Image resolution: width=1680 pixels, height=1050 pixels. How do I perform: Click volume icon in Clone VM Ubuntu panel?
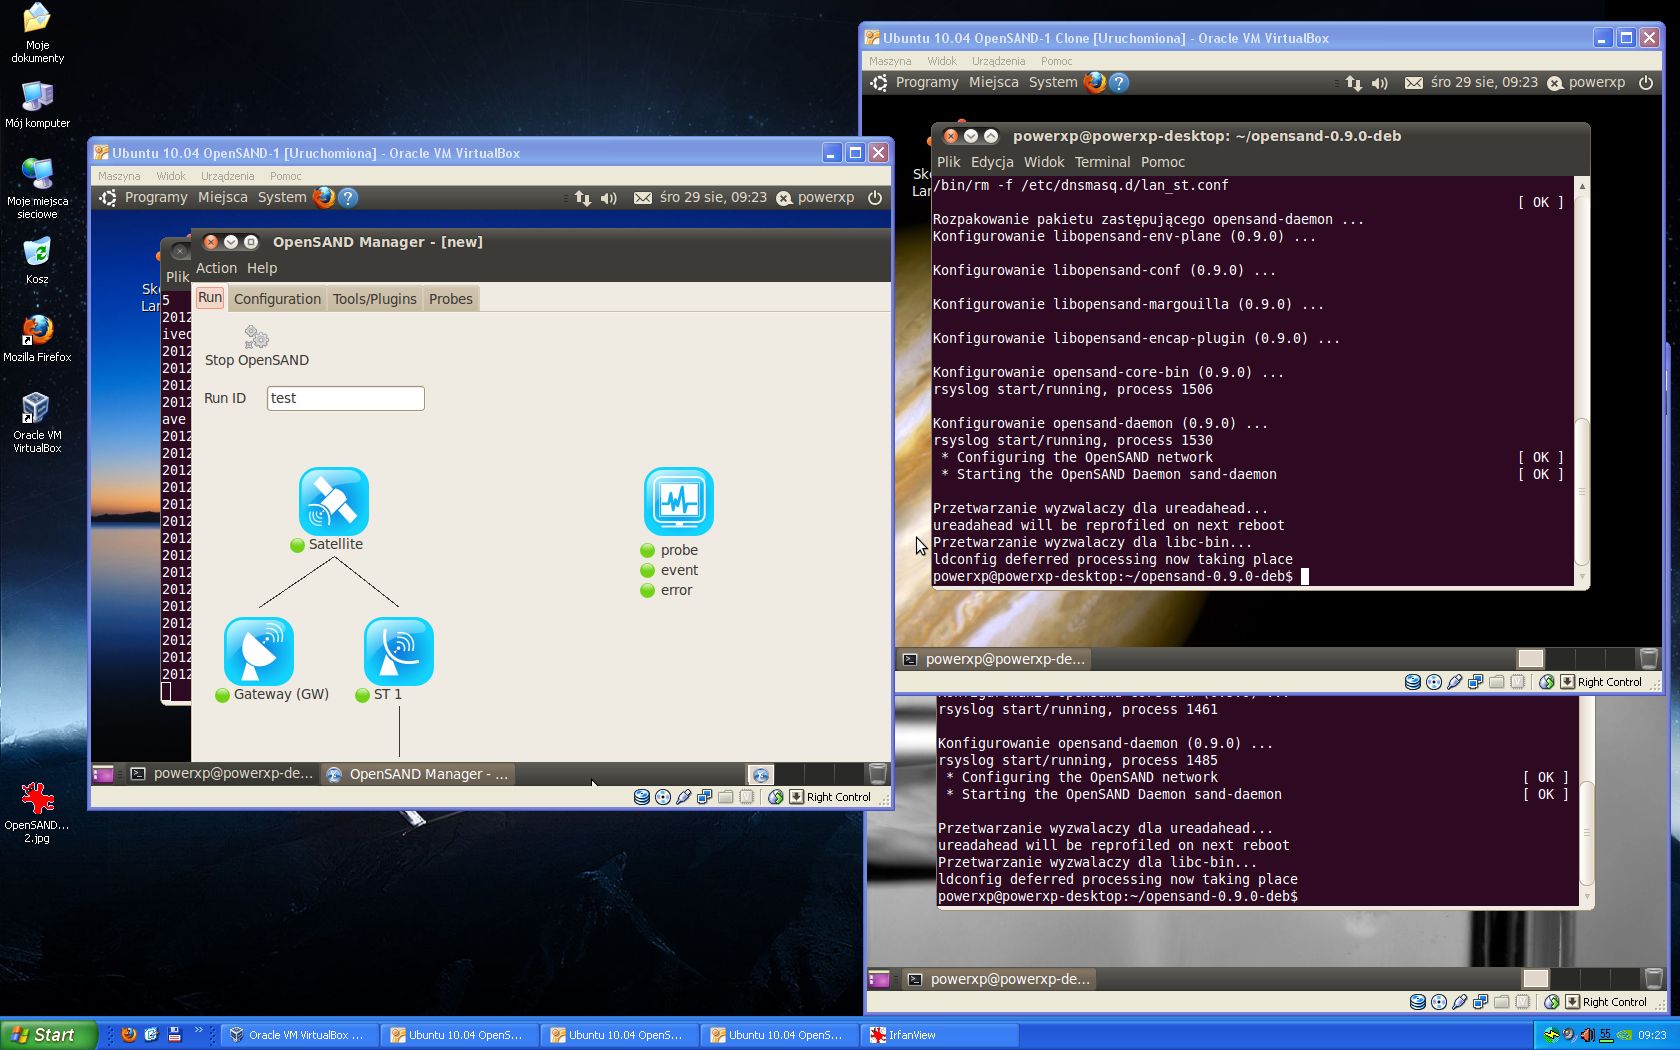point(1379,83)
